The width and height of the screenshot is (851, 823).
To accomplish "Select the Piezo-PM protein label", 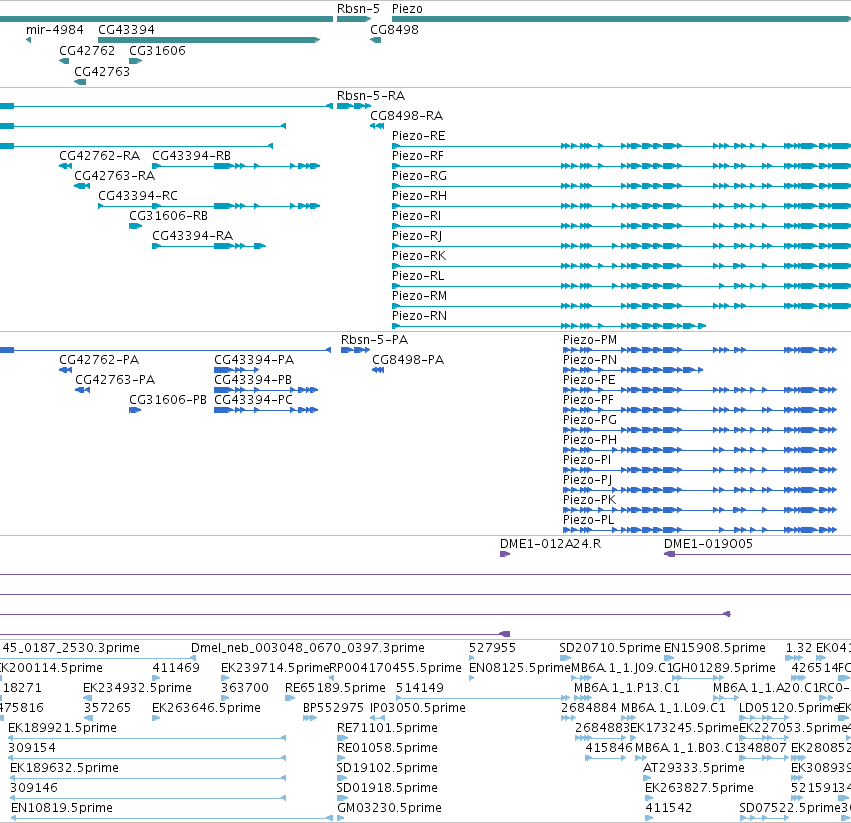I will [590, 340].
